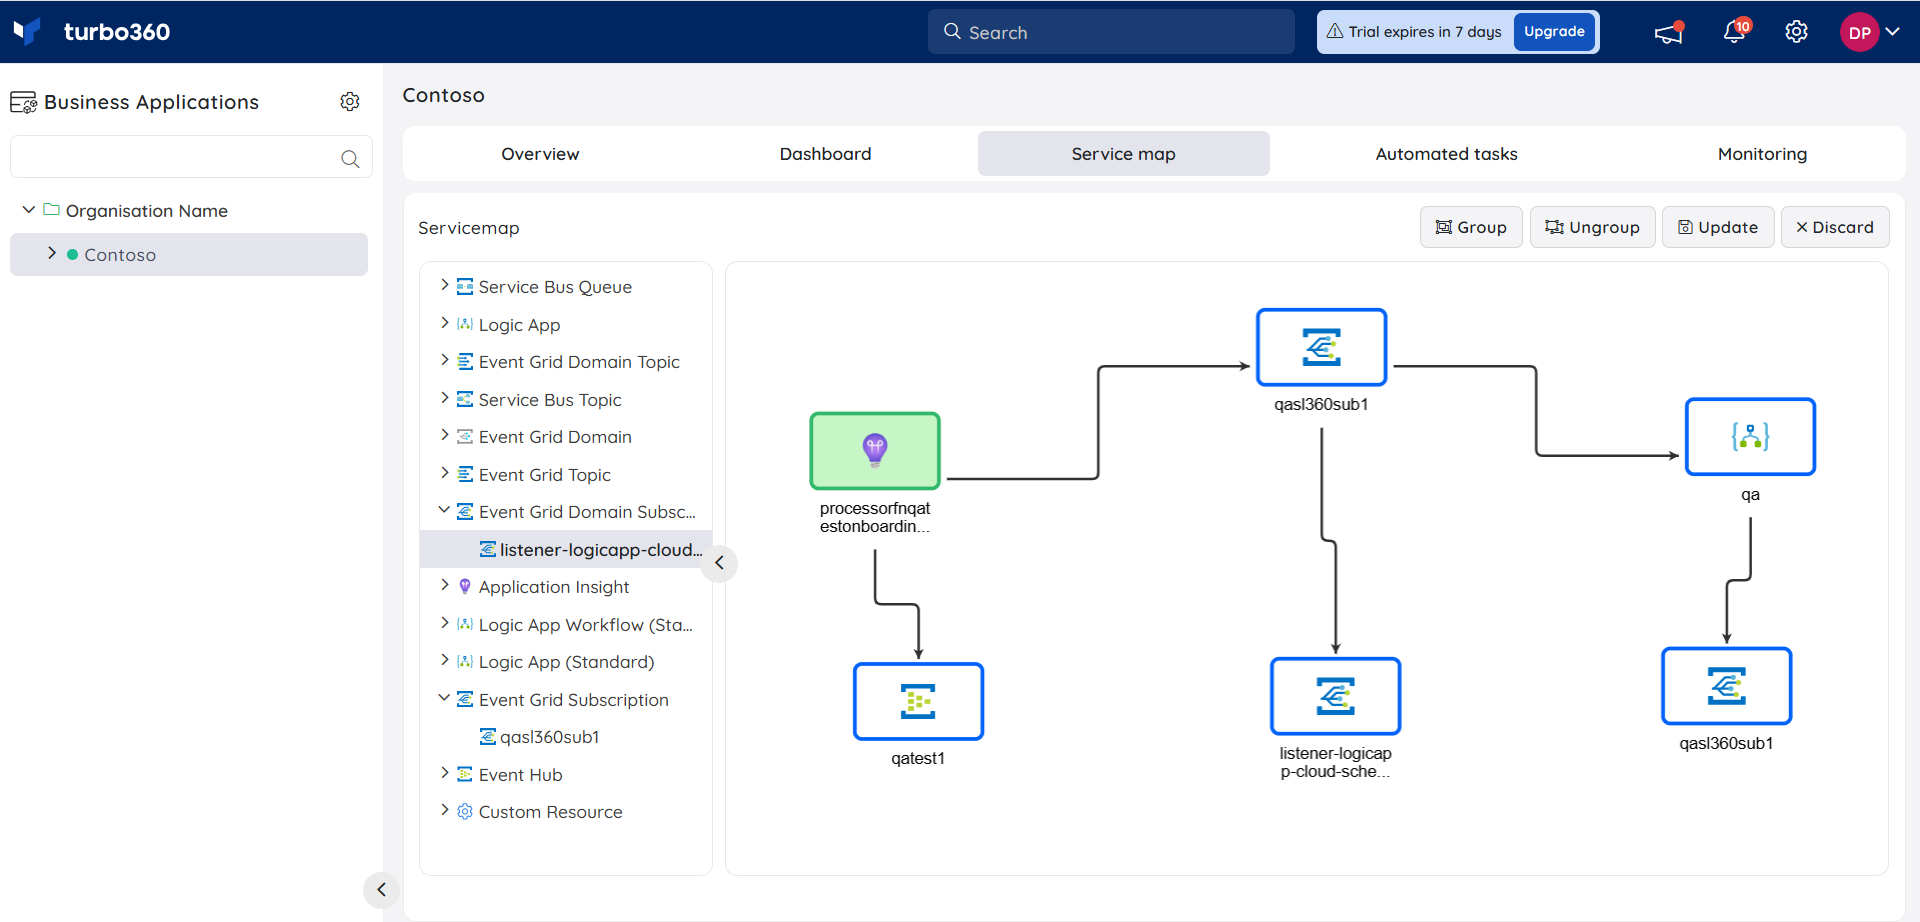The height and width of the screenshot is (922, 1920).
Task: Open the Automated tasks tab
Action: tap(1446, 154)
